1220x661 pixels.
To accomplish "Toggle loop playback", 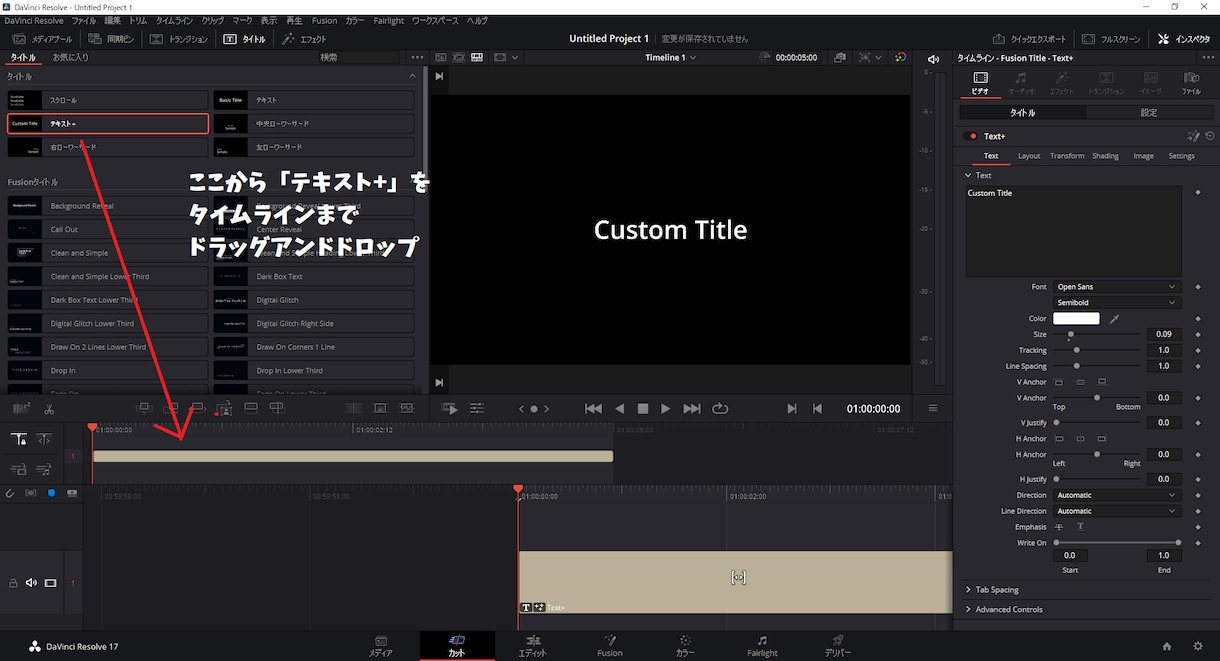I will tap(720, 409).
